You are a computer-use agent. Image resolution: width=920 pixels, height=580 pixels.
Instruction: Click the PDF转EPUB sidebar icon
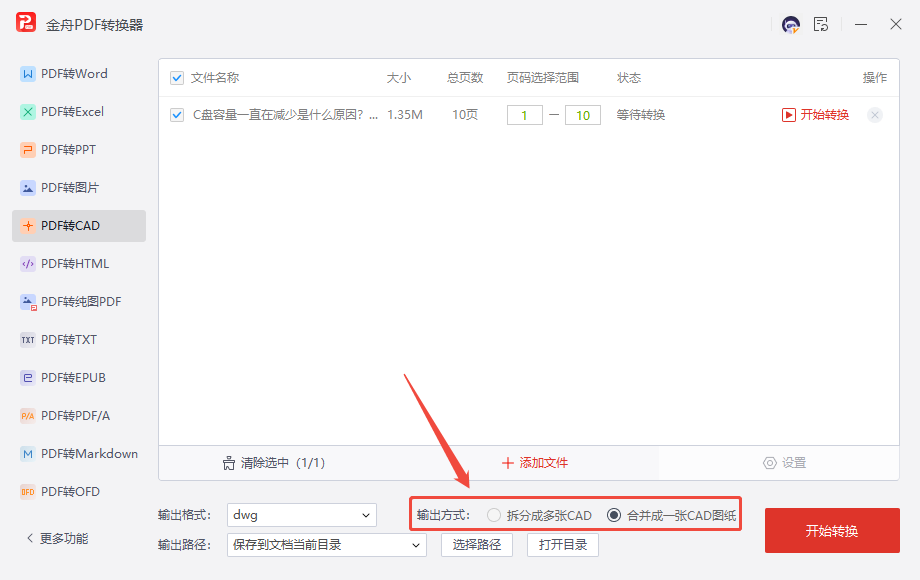[28, 378]
